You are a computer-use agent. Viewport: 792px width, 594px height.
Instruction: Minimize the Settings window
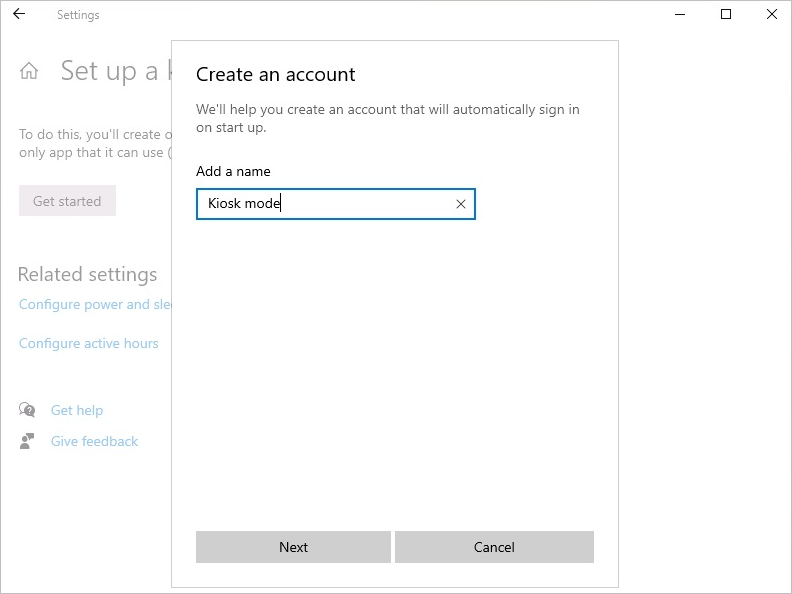[x=680, y=14]
